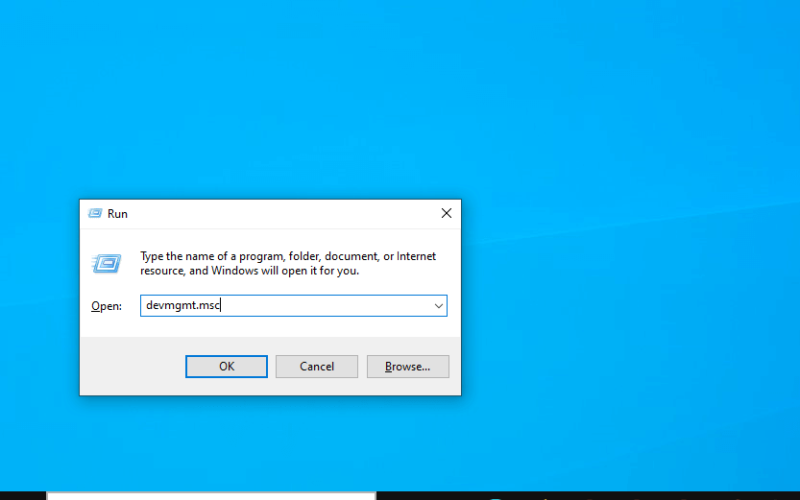Close the Run dialog with the X
Screen dimensions: 800x500
pyautogui.click(x=446, y=213)
